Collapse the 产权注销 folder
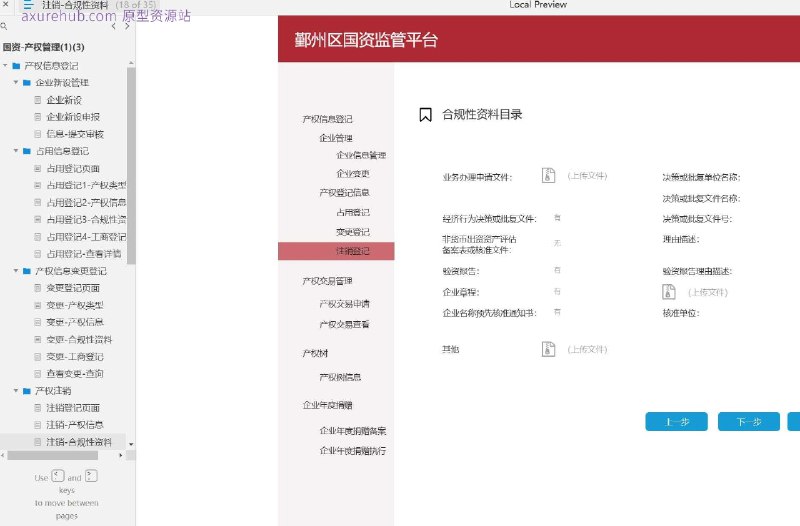Viewport: 800px width, 526px height. (x=16, y=391)
